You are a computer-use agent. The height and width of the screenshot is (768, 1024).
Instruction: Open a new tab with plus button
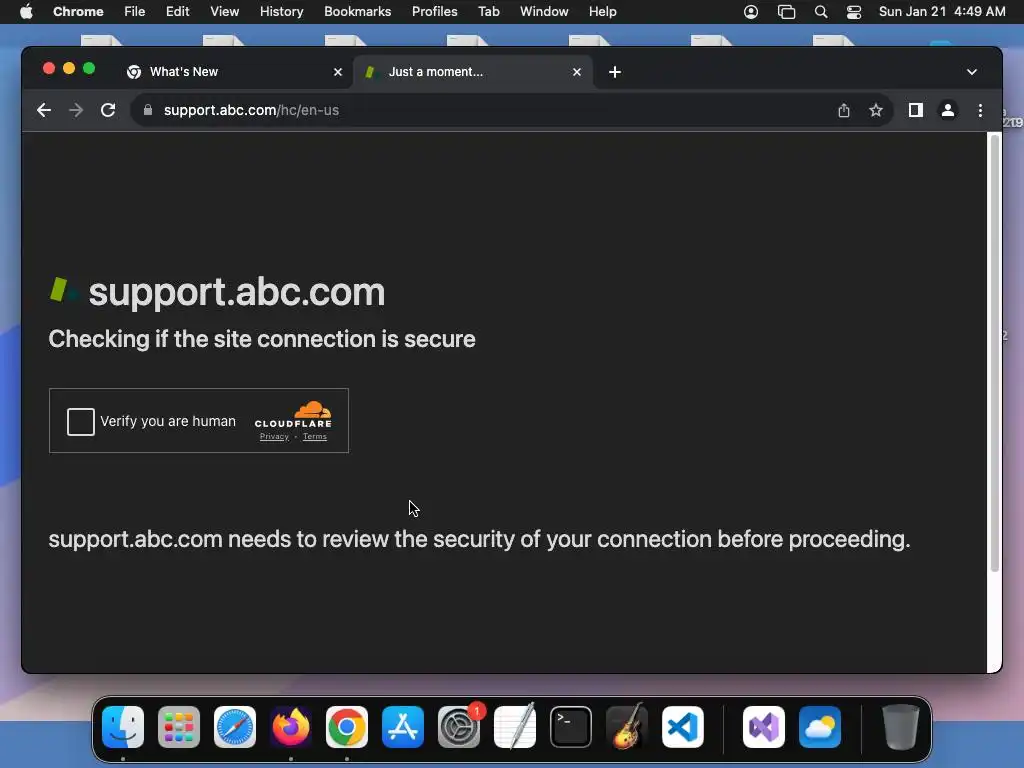pos(615,72)
